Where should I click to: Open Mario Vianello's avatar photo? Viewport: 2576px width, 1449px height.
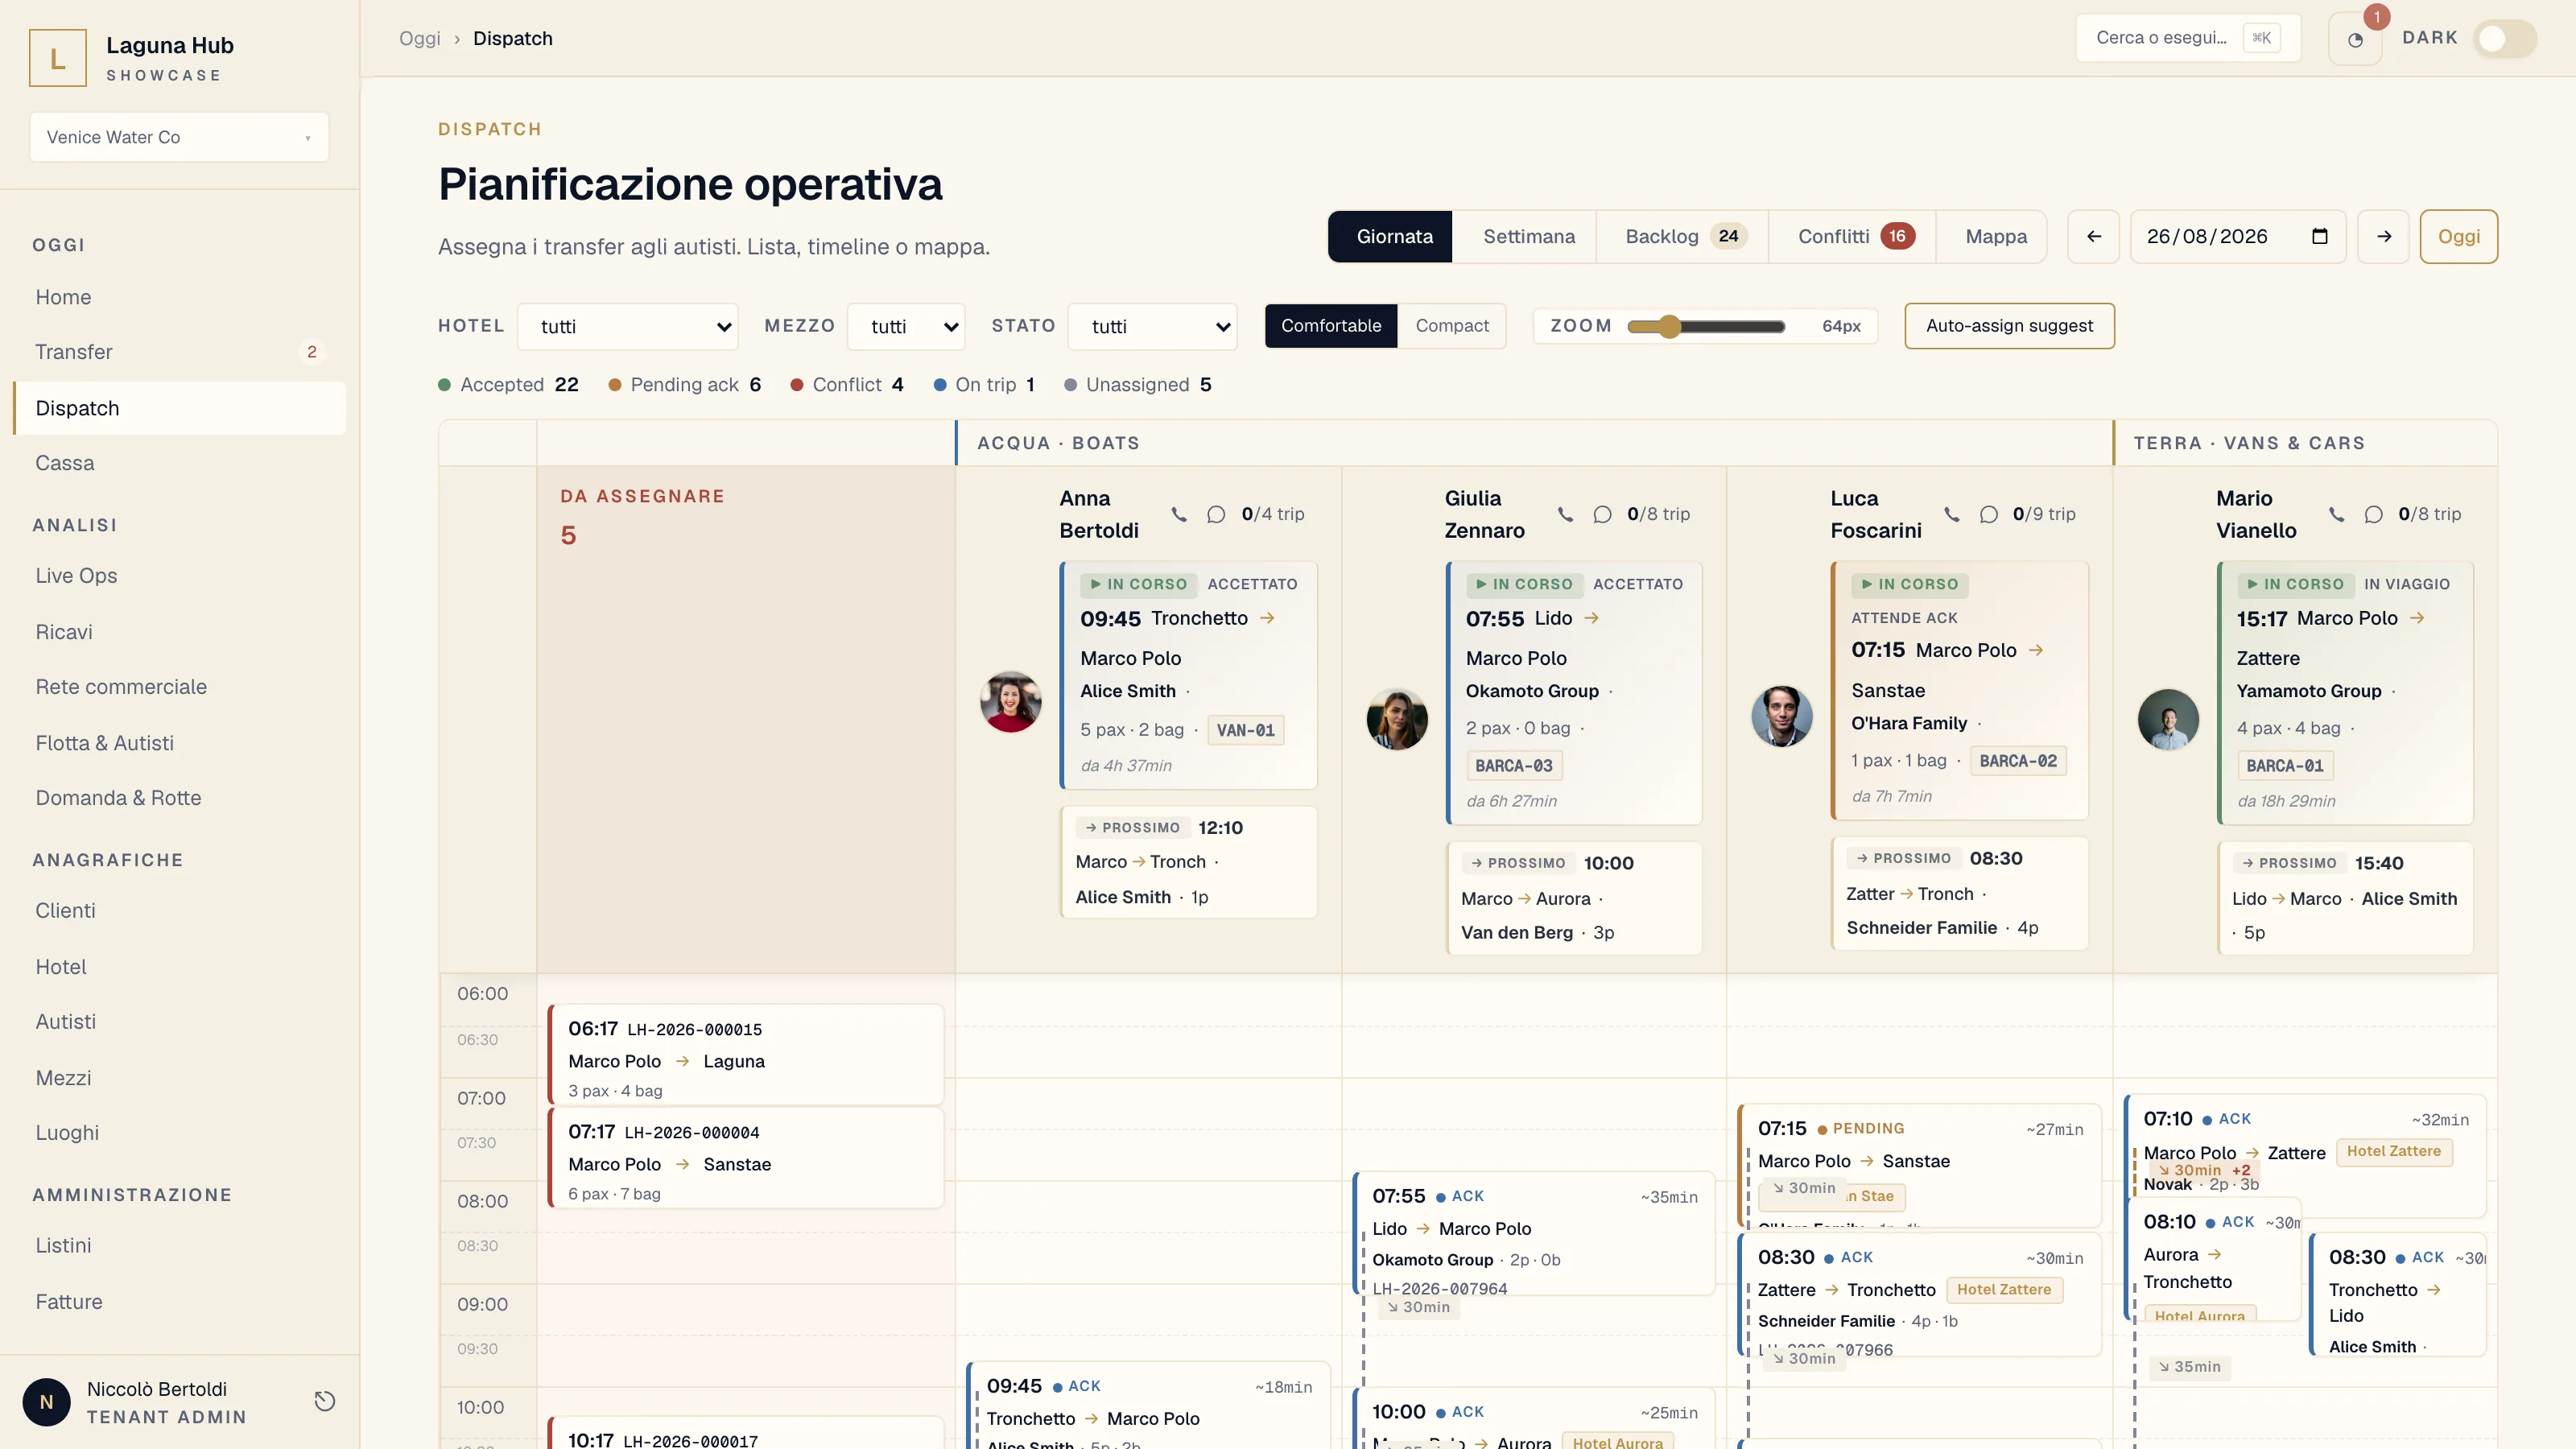pyautogui.click(x=2167, y=719)
